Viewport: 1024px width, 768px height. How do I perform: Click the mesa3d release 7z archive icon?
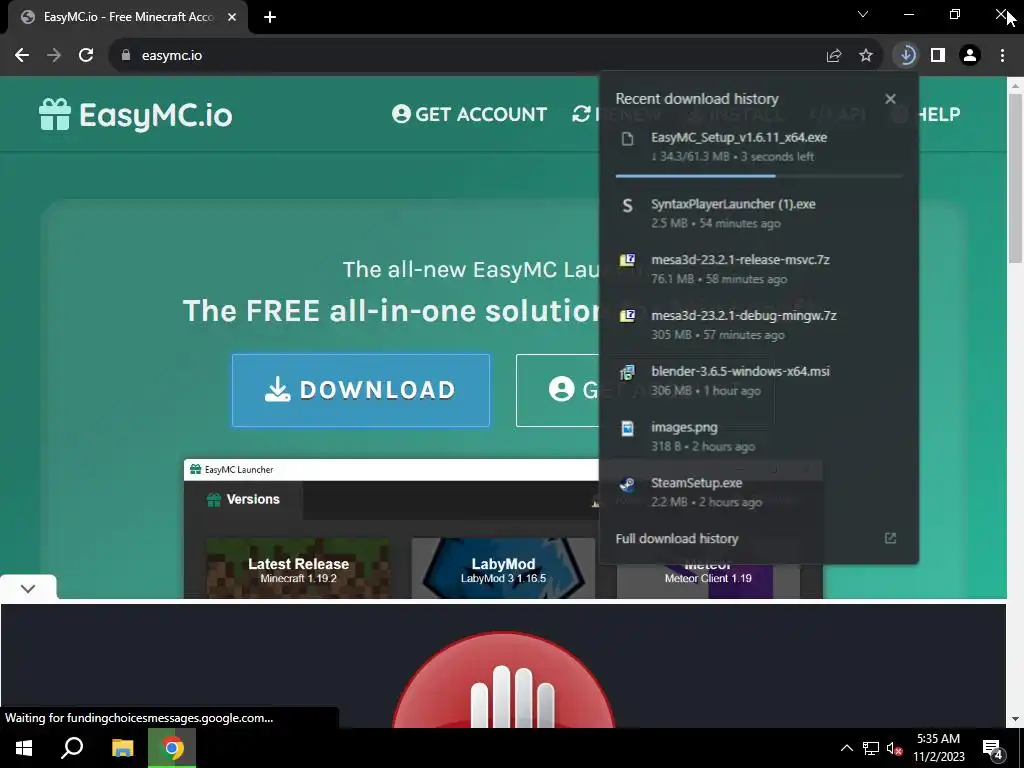pos(628,260)
